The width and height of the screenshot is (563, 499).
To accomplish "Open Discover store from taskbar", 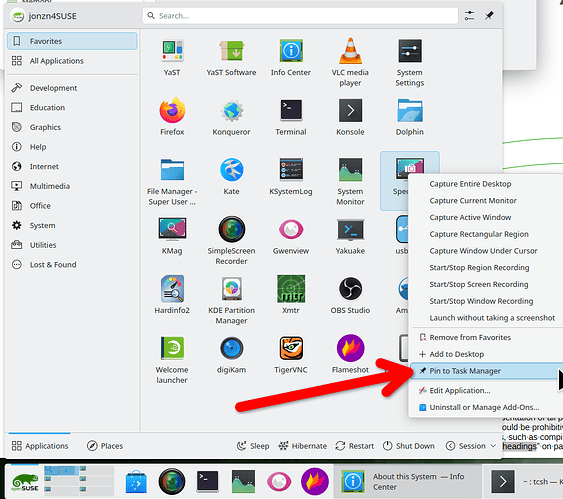I will tap(136, 482).
